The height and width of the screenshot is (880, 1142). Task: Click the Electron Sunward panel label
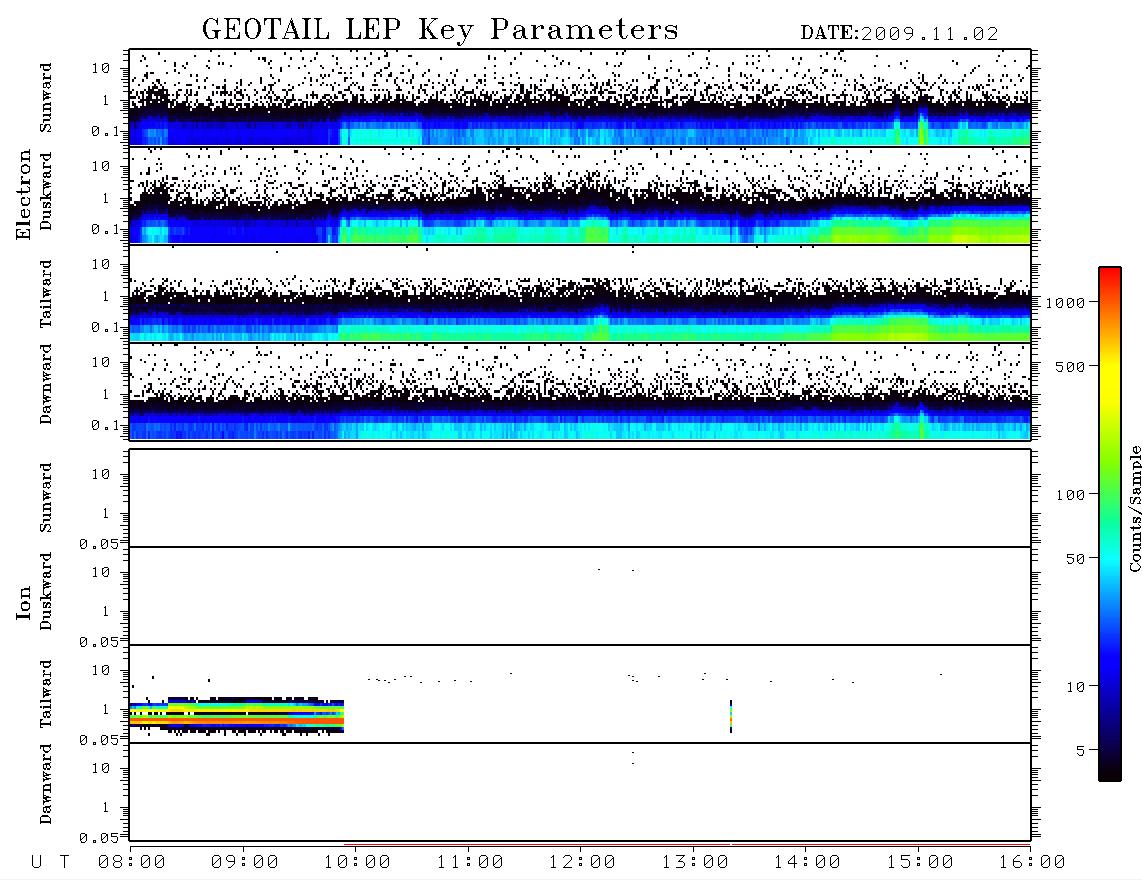(x=46, y=98)
